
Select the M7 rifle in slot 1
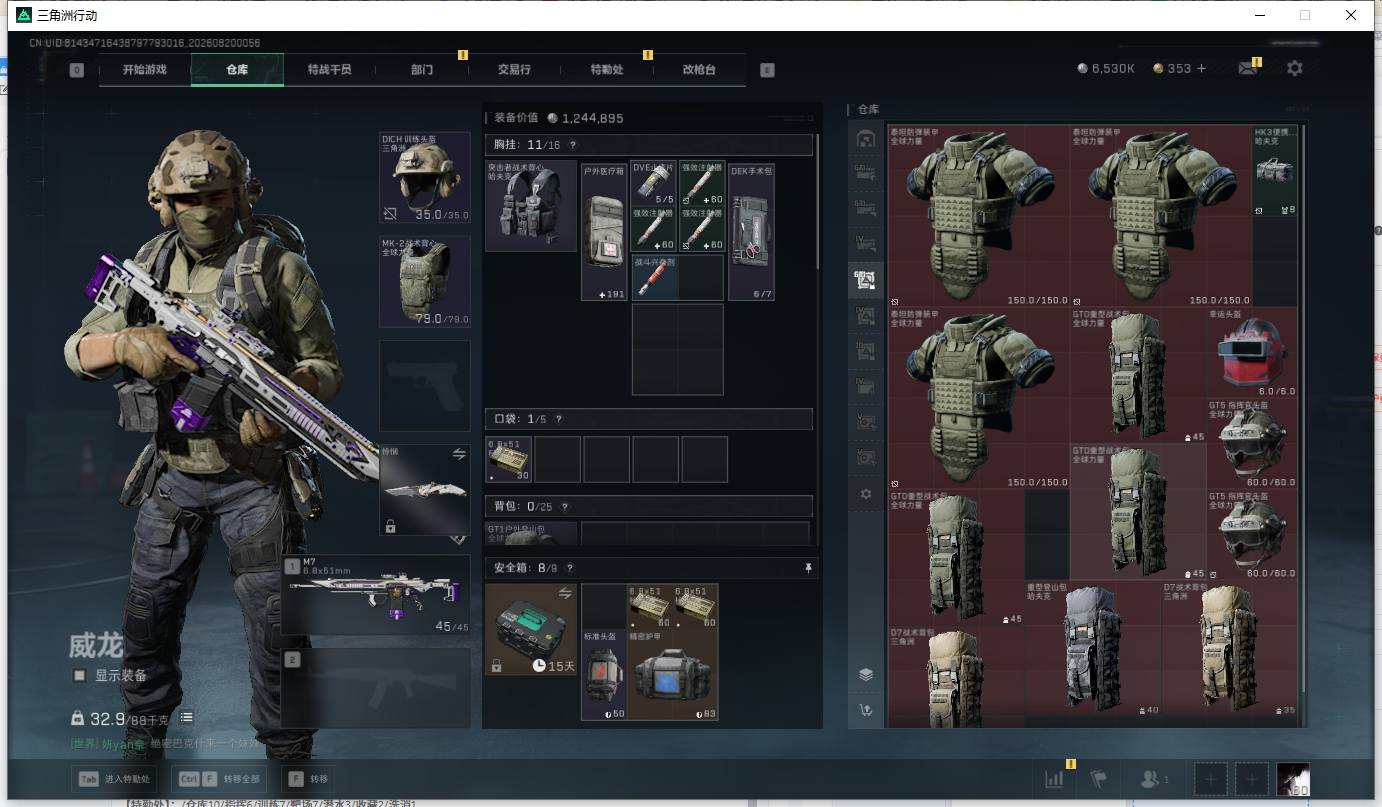[x=375, y=595]
